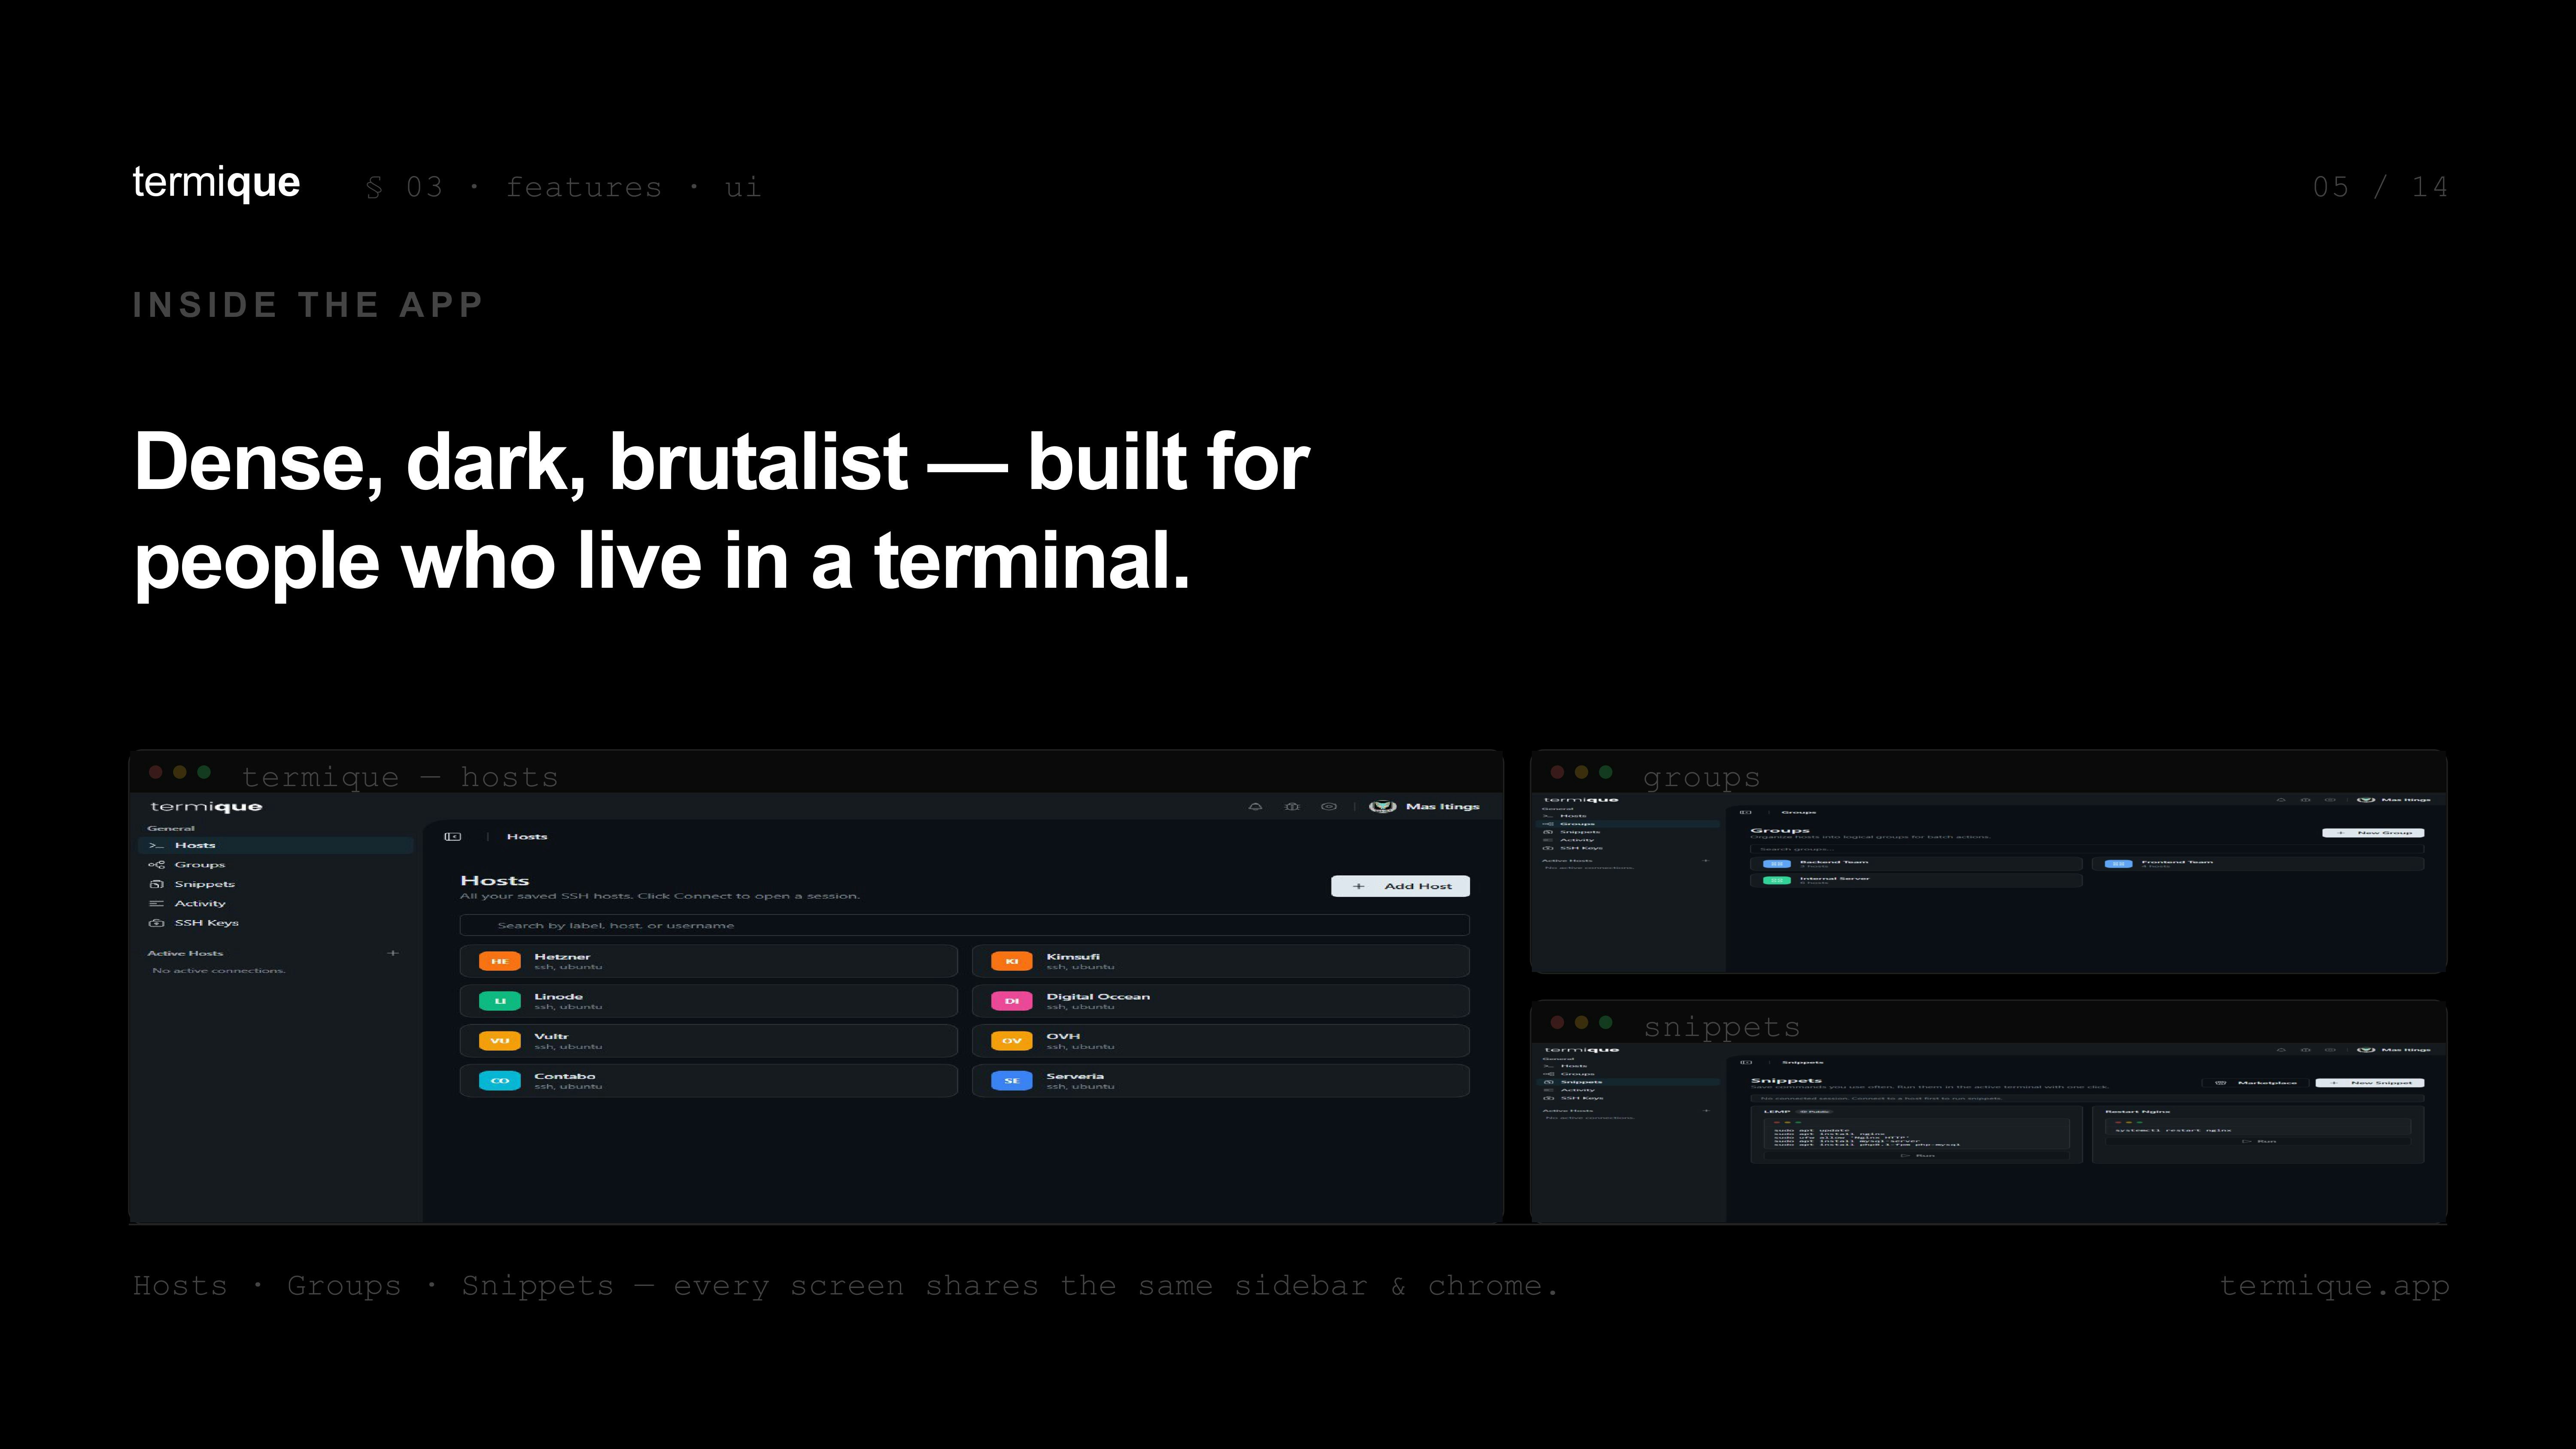Click the bug report icon in hosts window
This screenshot has width=2576, height=1449.
[1292, 806]
